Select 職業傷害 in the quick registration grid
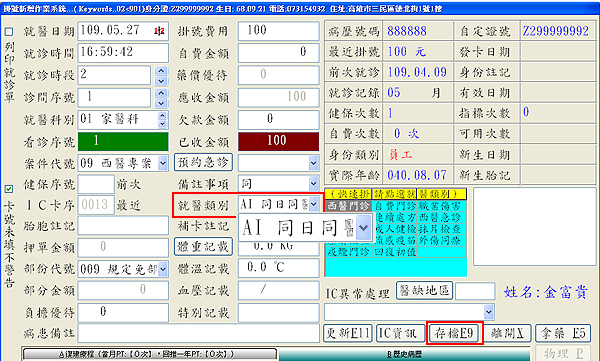600x361 pixels. coord(442,206)
